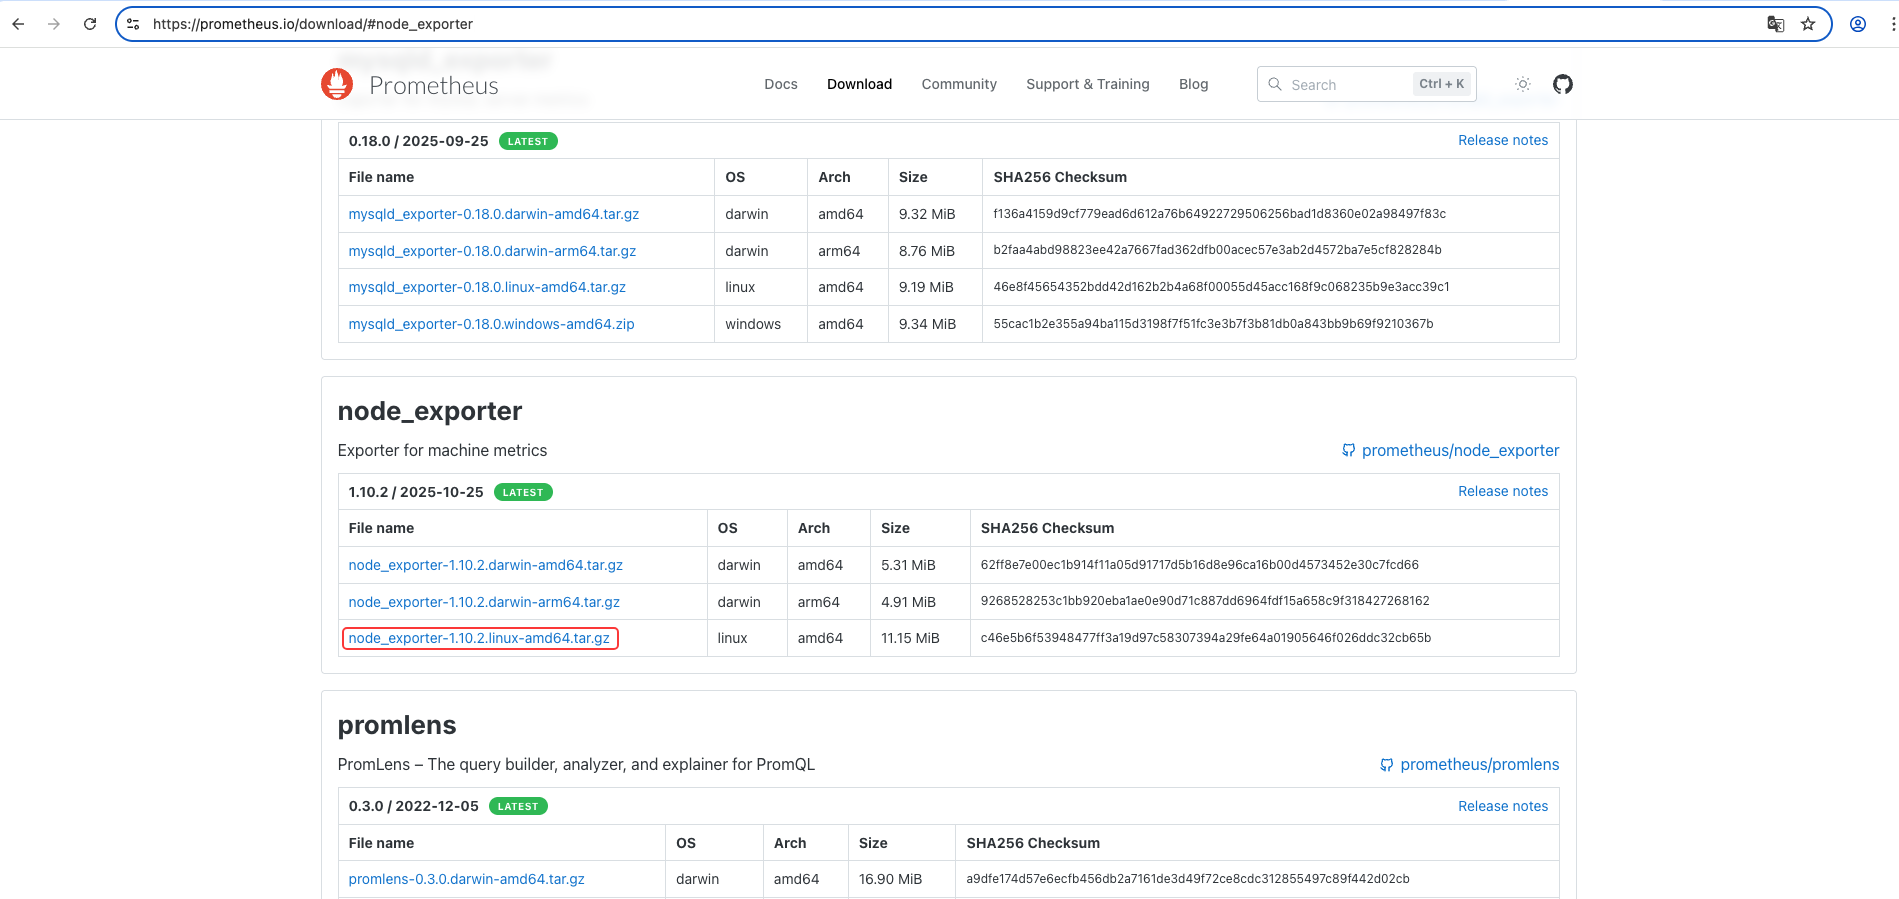
Task: Download mysqld_exporter-0.18.0.linux-amd64.tar.gz
Action: click(x=487, y=287)
